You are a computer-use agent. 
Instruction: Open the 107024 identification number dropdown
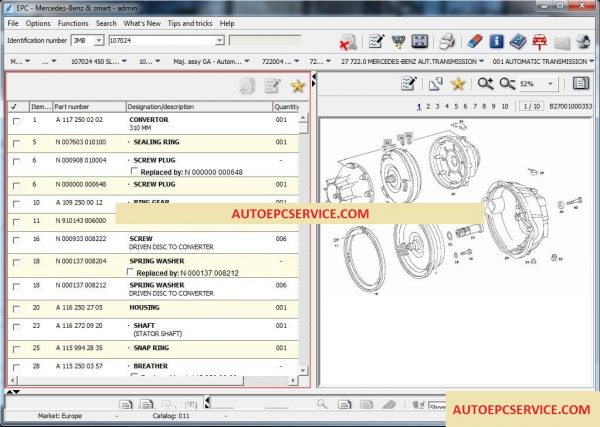coord(220,40)
